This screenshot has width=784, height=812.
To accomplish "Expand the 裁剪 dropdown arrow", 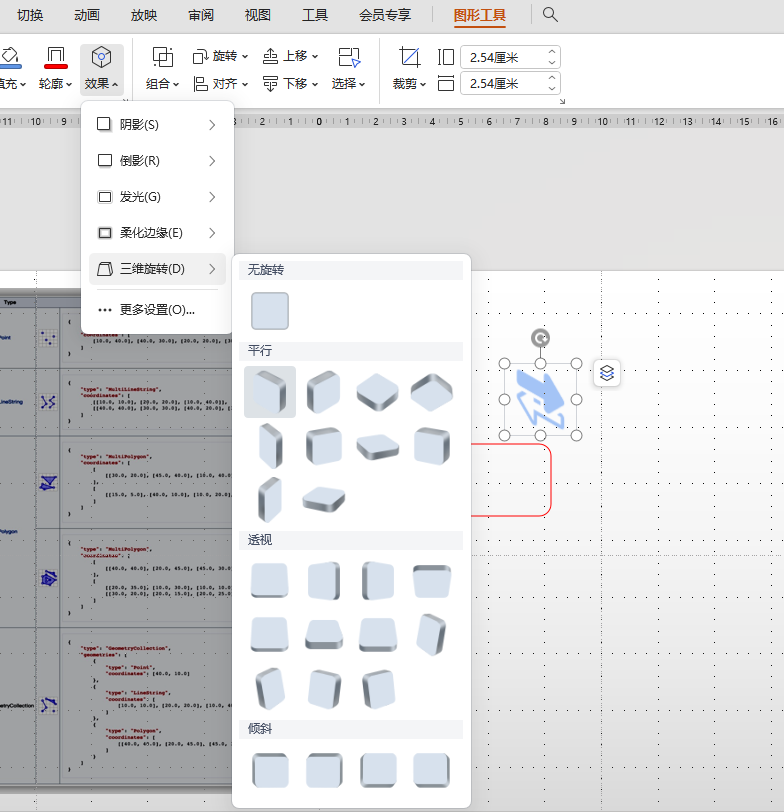I will click(423, 84).
